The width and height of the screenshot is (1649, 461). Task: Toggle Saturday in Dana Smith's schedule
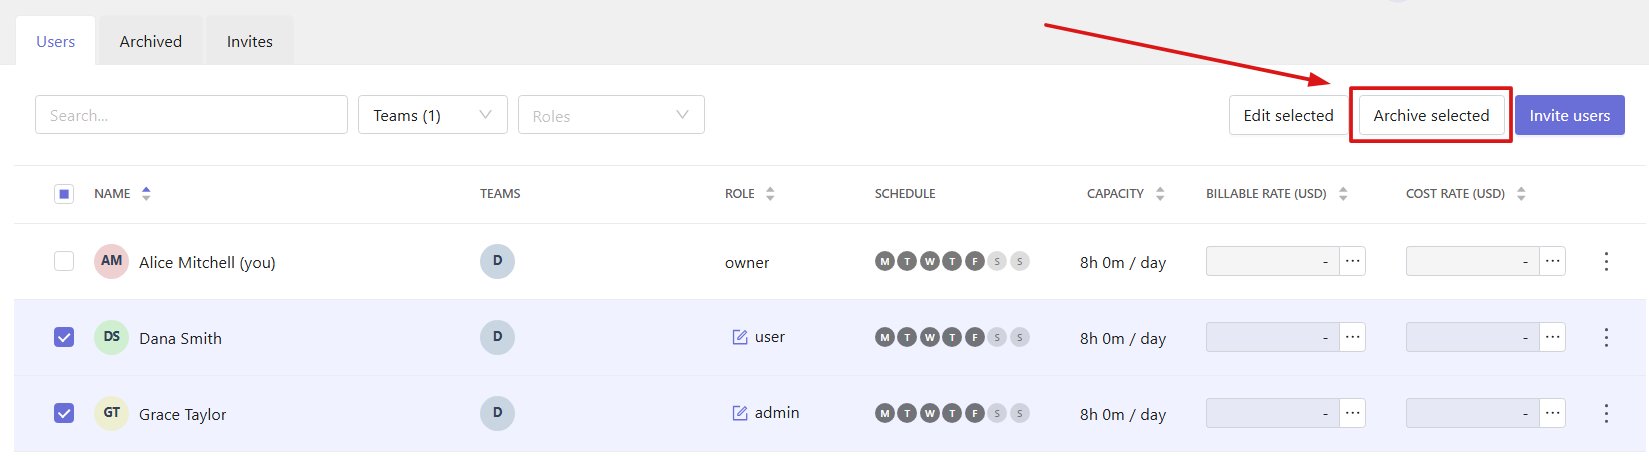(x=997, y=337)
